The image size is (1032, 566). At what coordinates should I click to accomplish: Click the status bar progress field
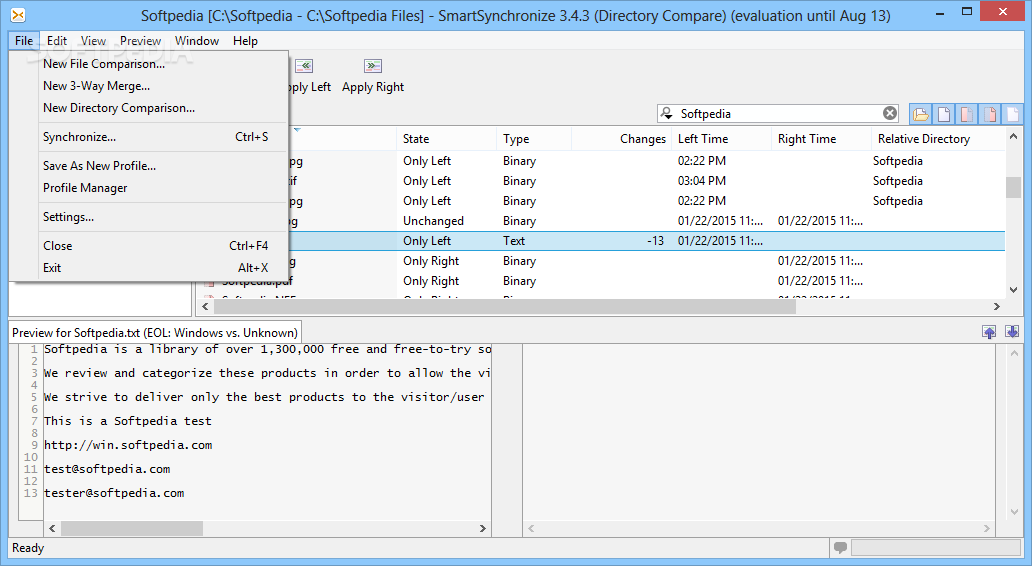pyautogui.click(x=935, y=548)
